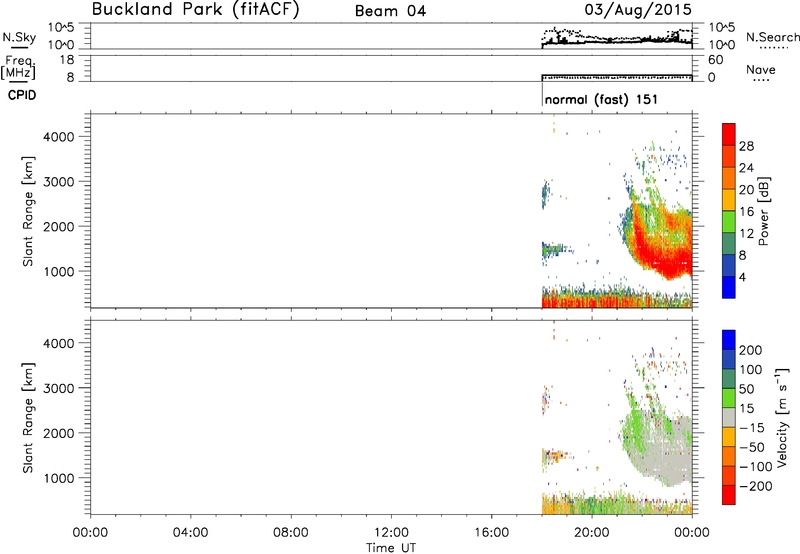Click the "60" tick on Nave axis

(715, 60)
